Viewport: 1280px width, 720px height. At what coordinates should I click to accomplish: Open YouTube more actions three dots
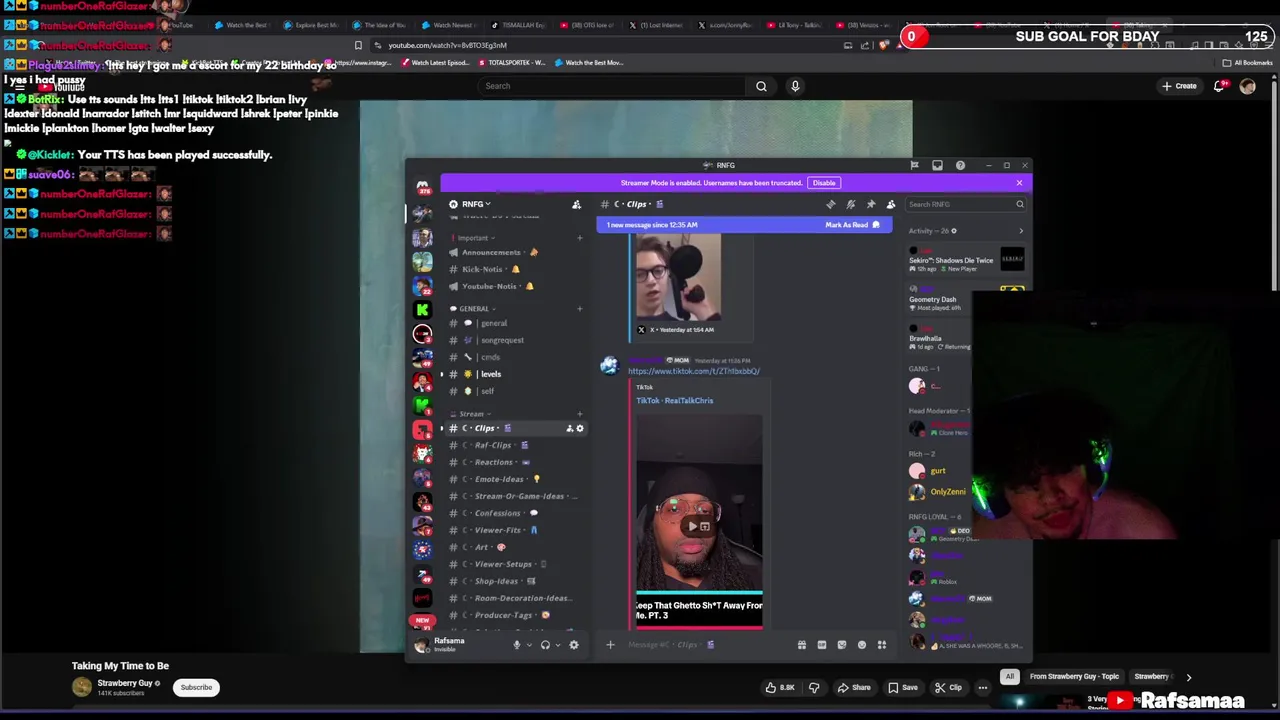click(x=983, y=687)
